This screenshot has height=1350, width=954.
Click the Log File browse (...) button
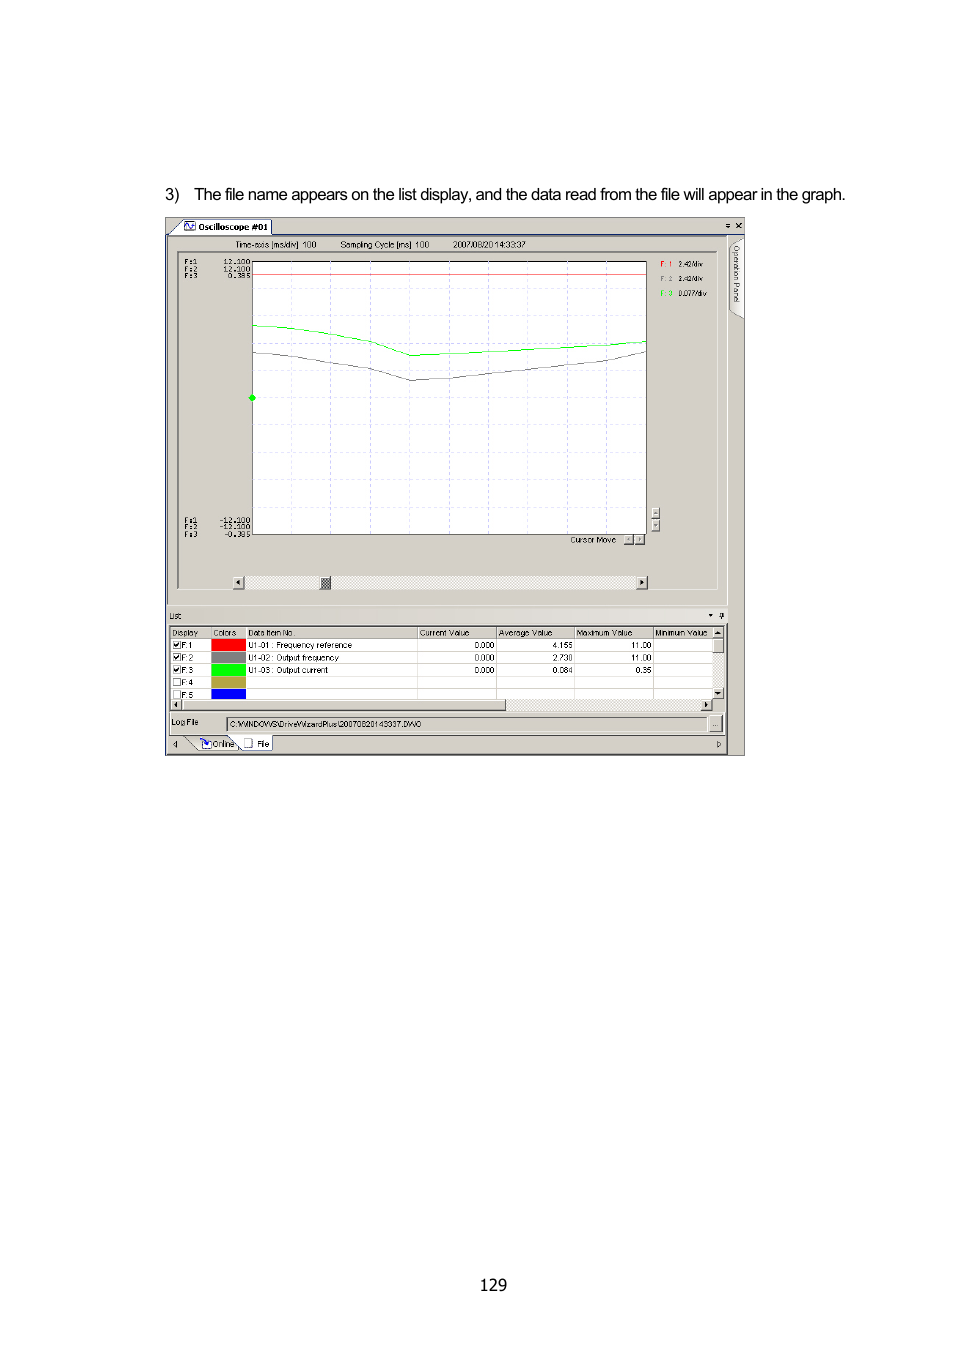click(715, 724)
